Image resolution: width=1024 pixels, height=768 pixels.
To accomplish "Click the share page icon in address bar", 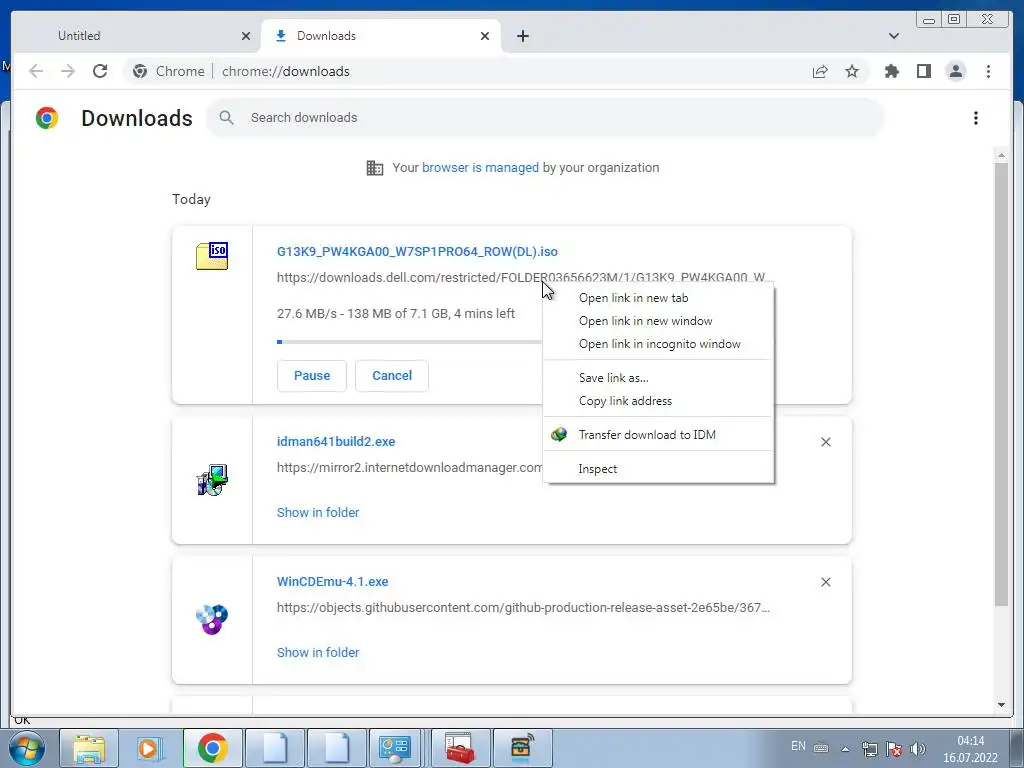I will tap(820, 71).
